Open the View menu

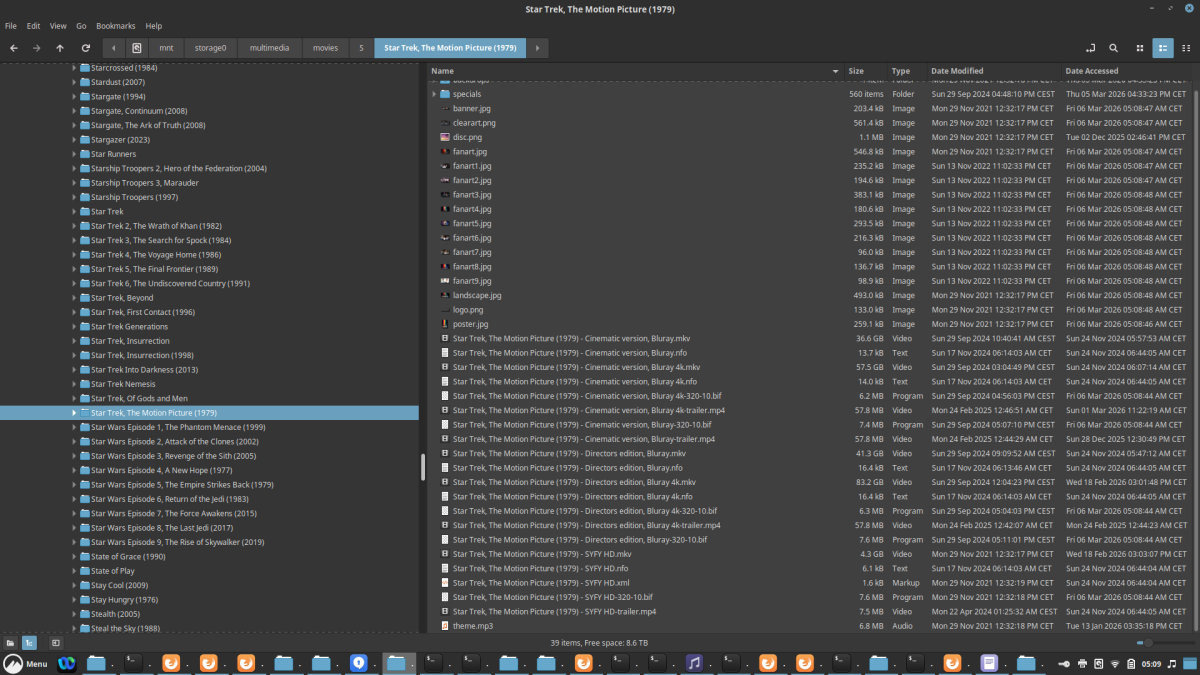[x=58, y=25]
